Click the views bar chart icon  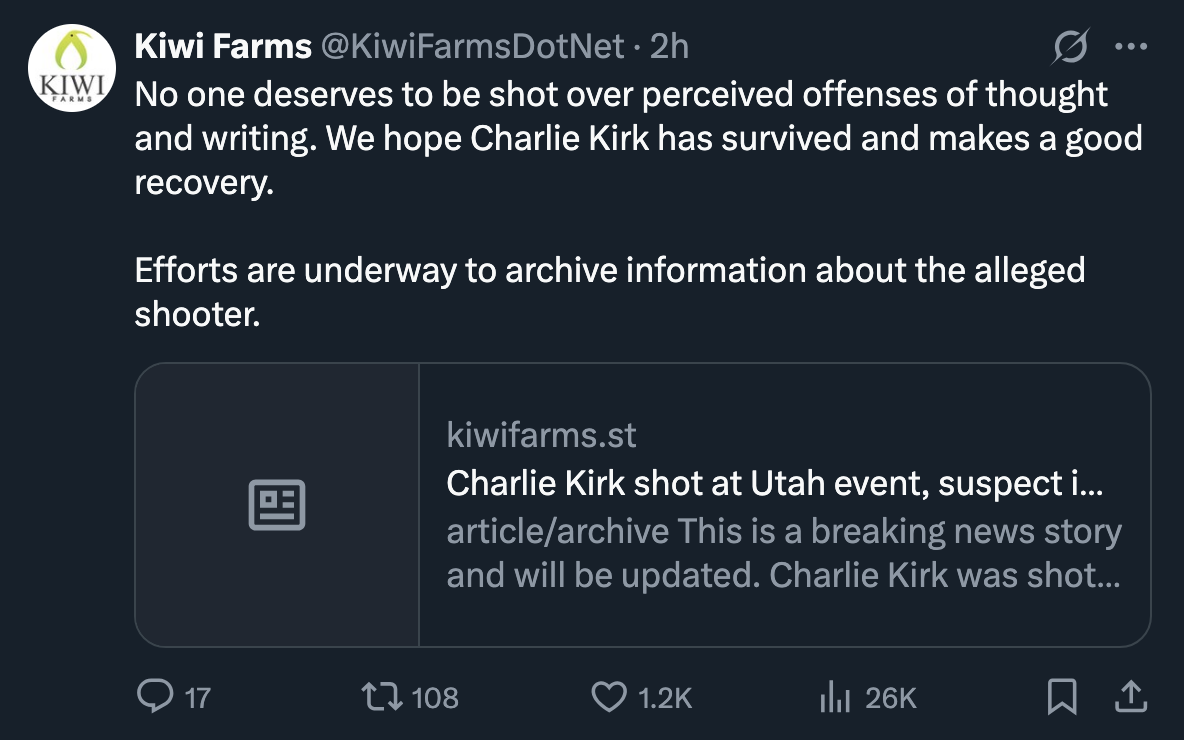(834, 697)
